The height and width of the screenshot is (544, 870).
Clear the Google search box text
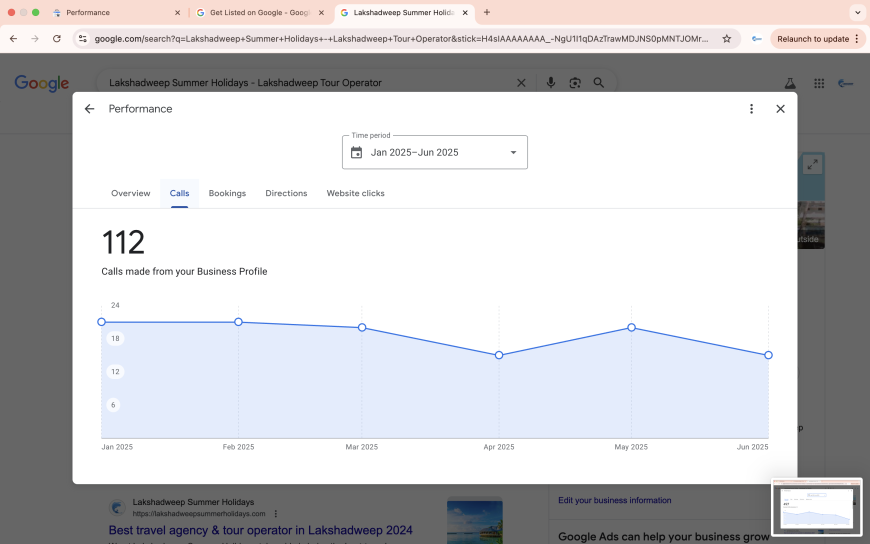pos(520,83)
